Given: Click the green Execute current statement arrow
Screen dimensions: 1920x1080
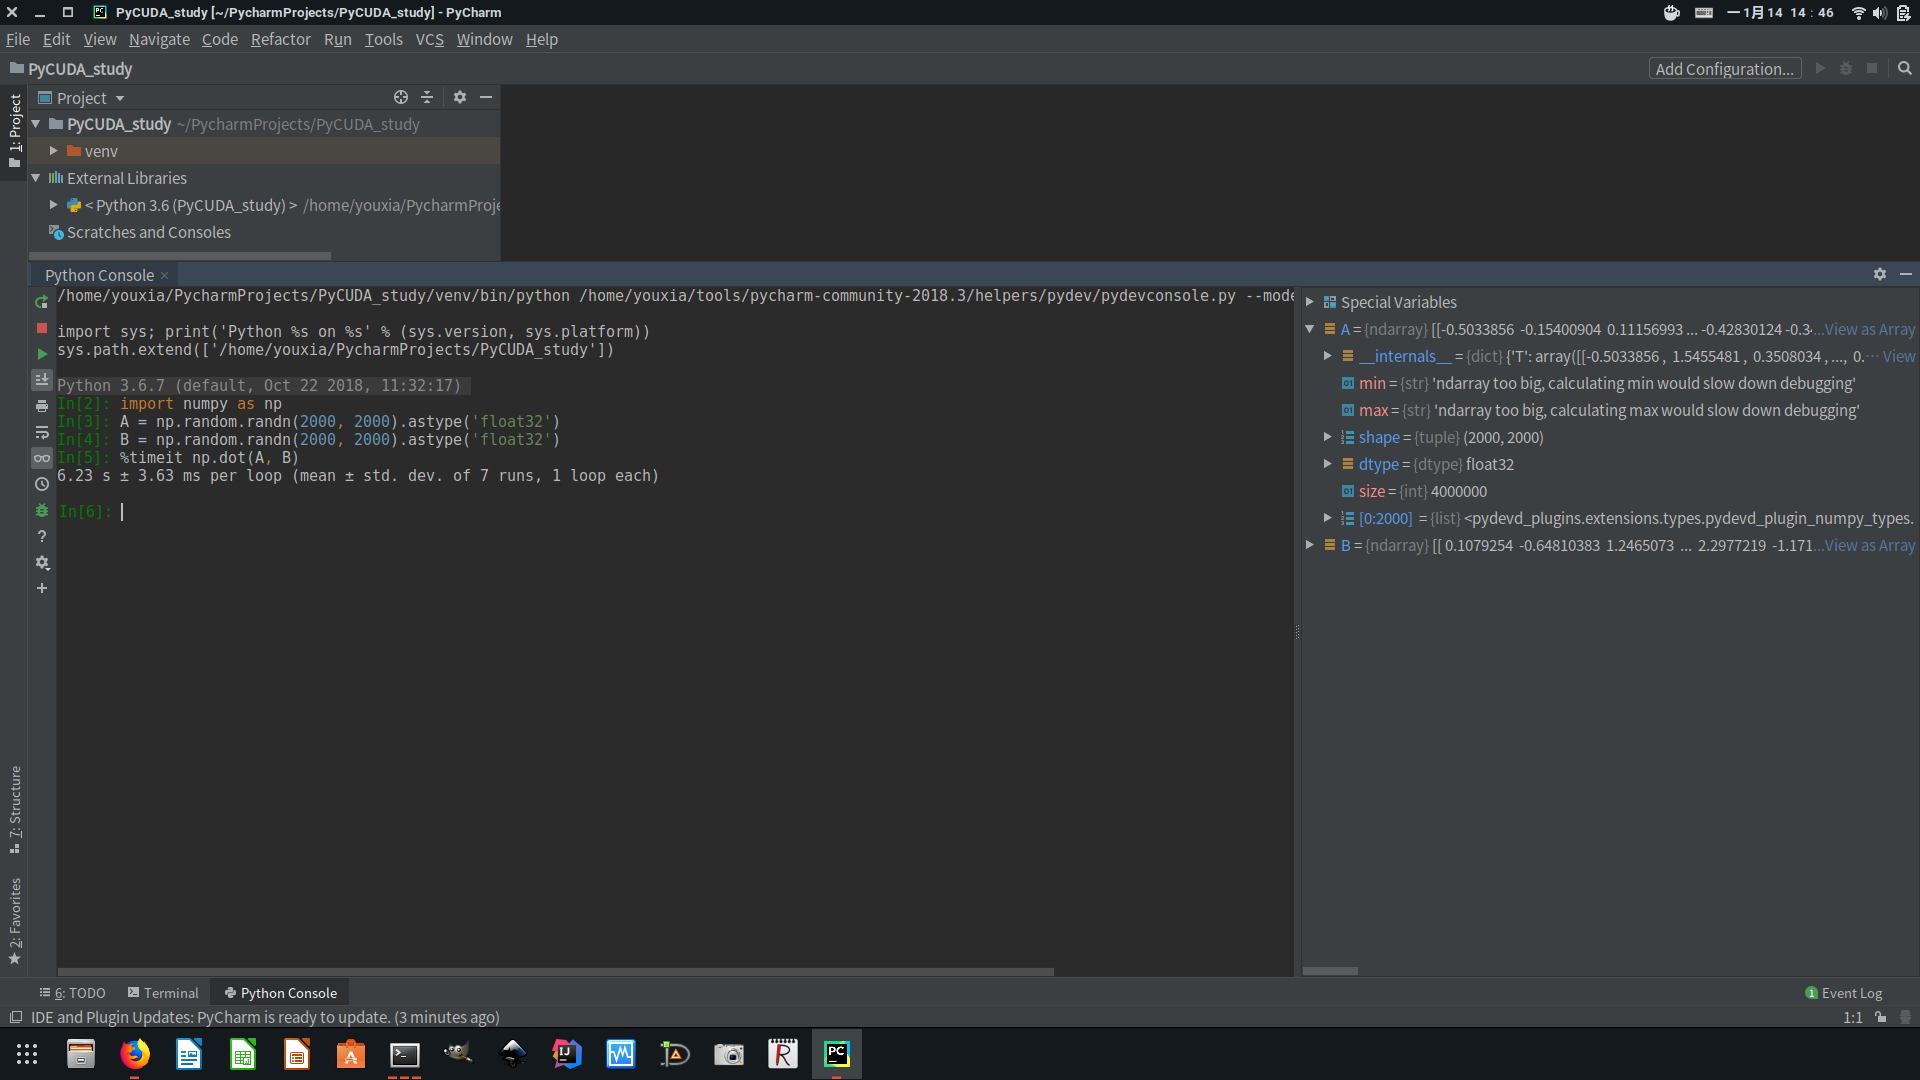Looking at the screenshot, I should coord(41,354).
